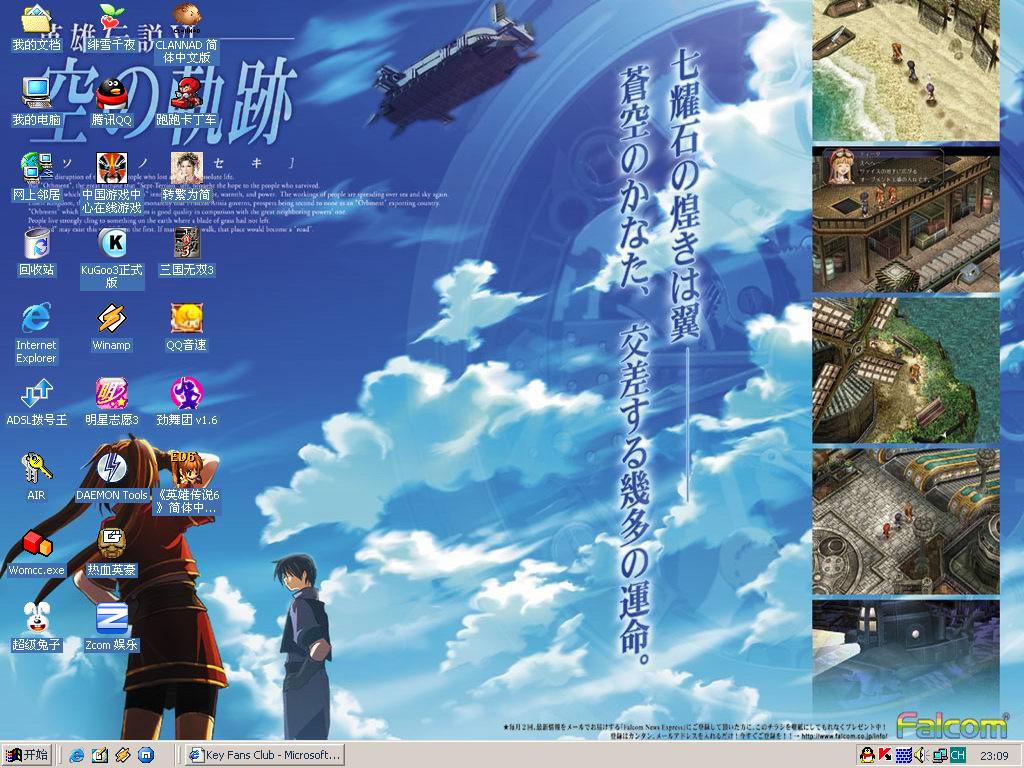The width and height of the screenshot is (1024, 768).
Task: Open 网上邻居 network icon
Action: (36, 168)
